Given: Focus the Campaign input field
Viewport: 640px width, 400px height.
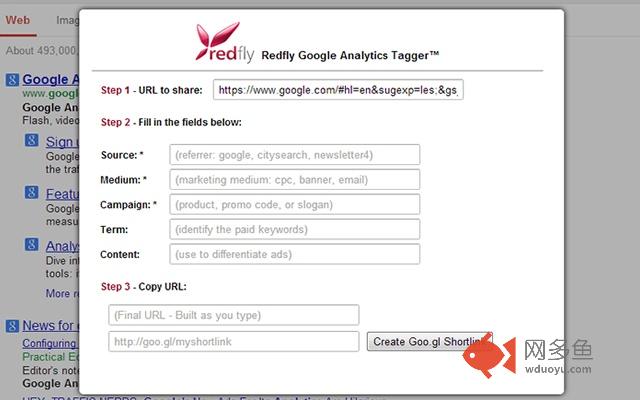Looking at the screenshot, I should point(295,204).
